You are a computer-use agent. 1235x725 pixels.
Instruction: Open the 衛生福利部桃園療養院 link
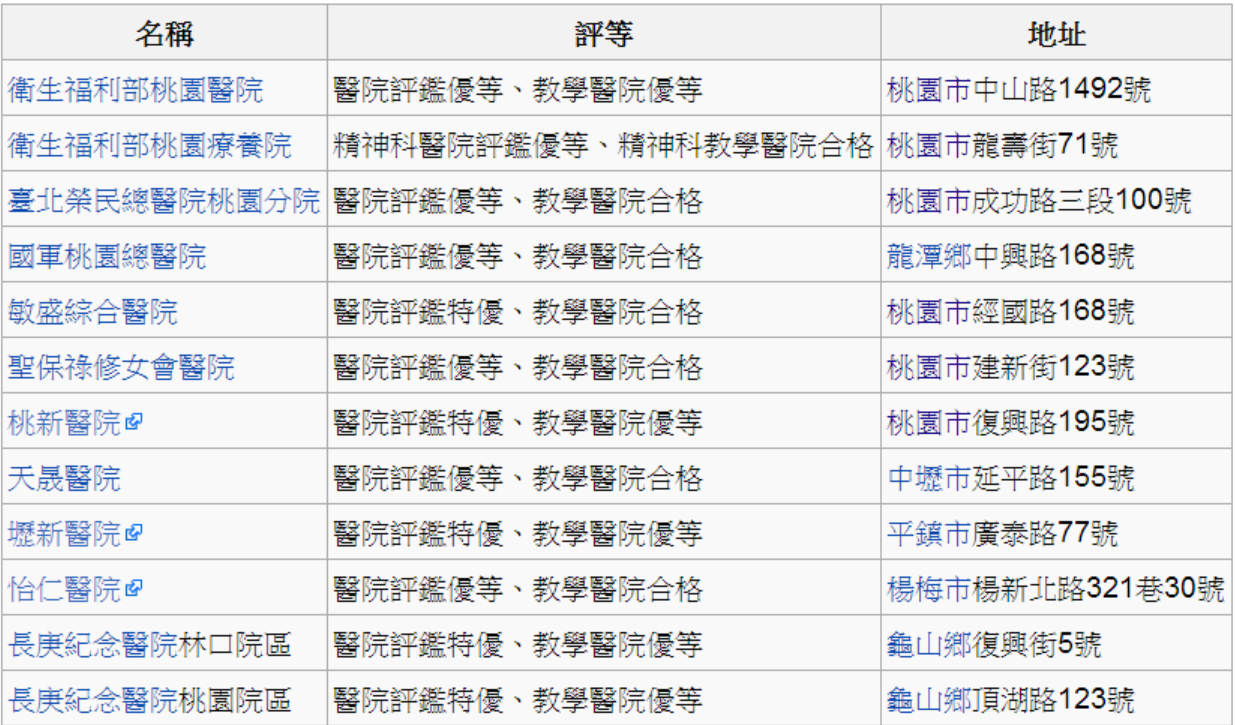150,146
